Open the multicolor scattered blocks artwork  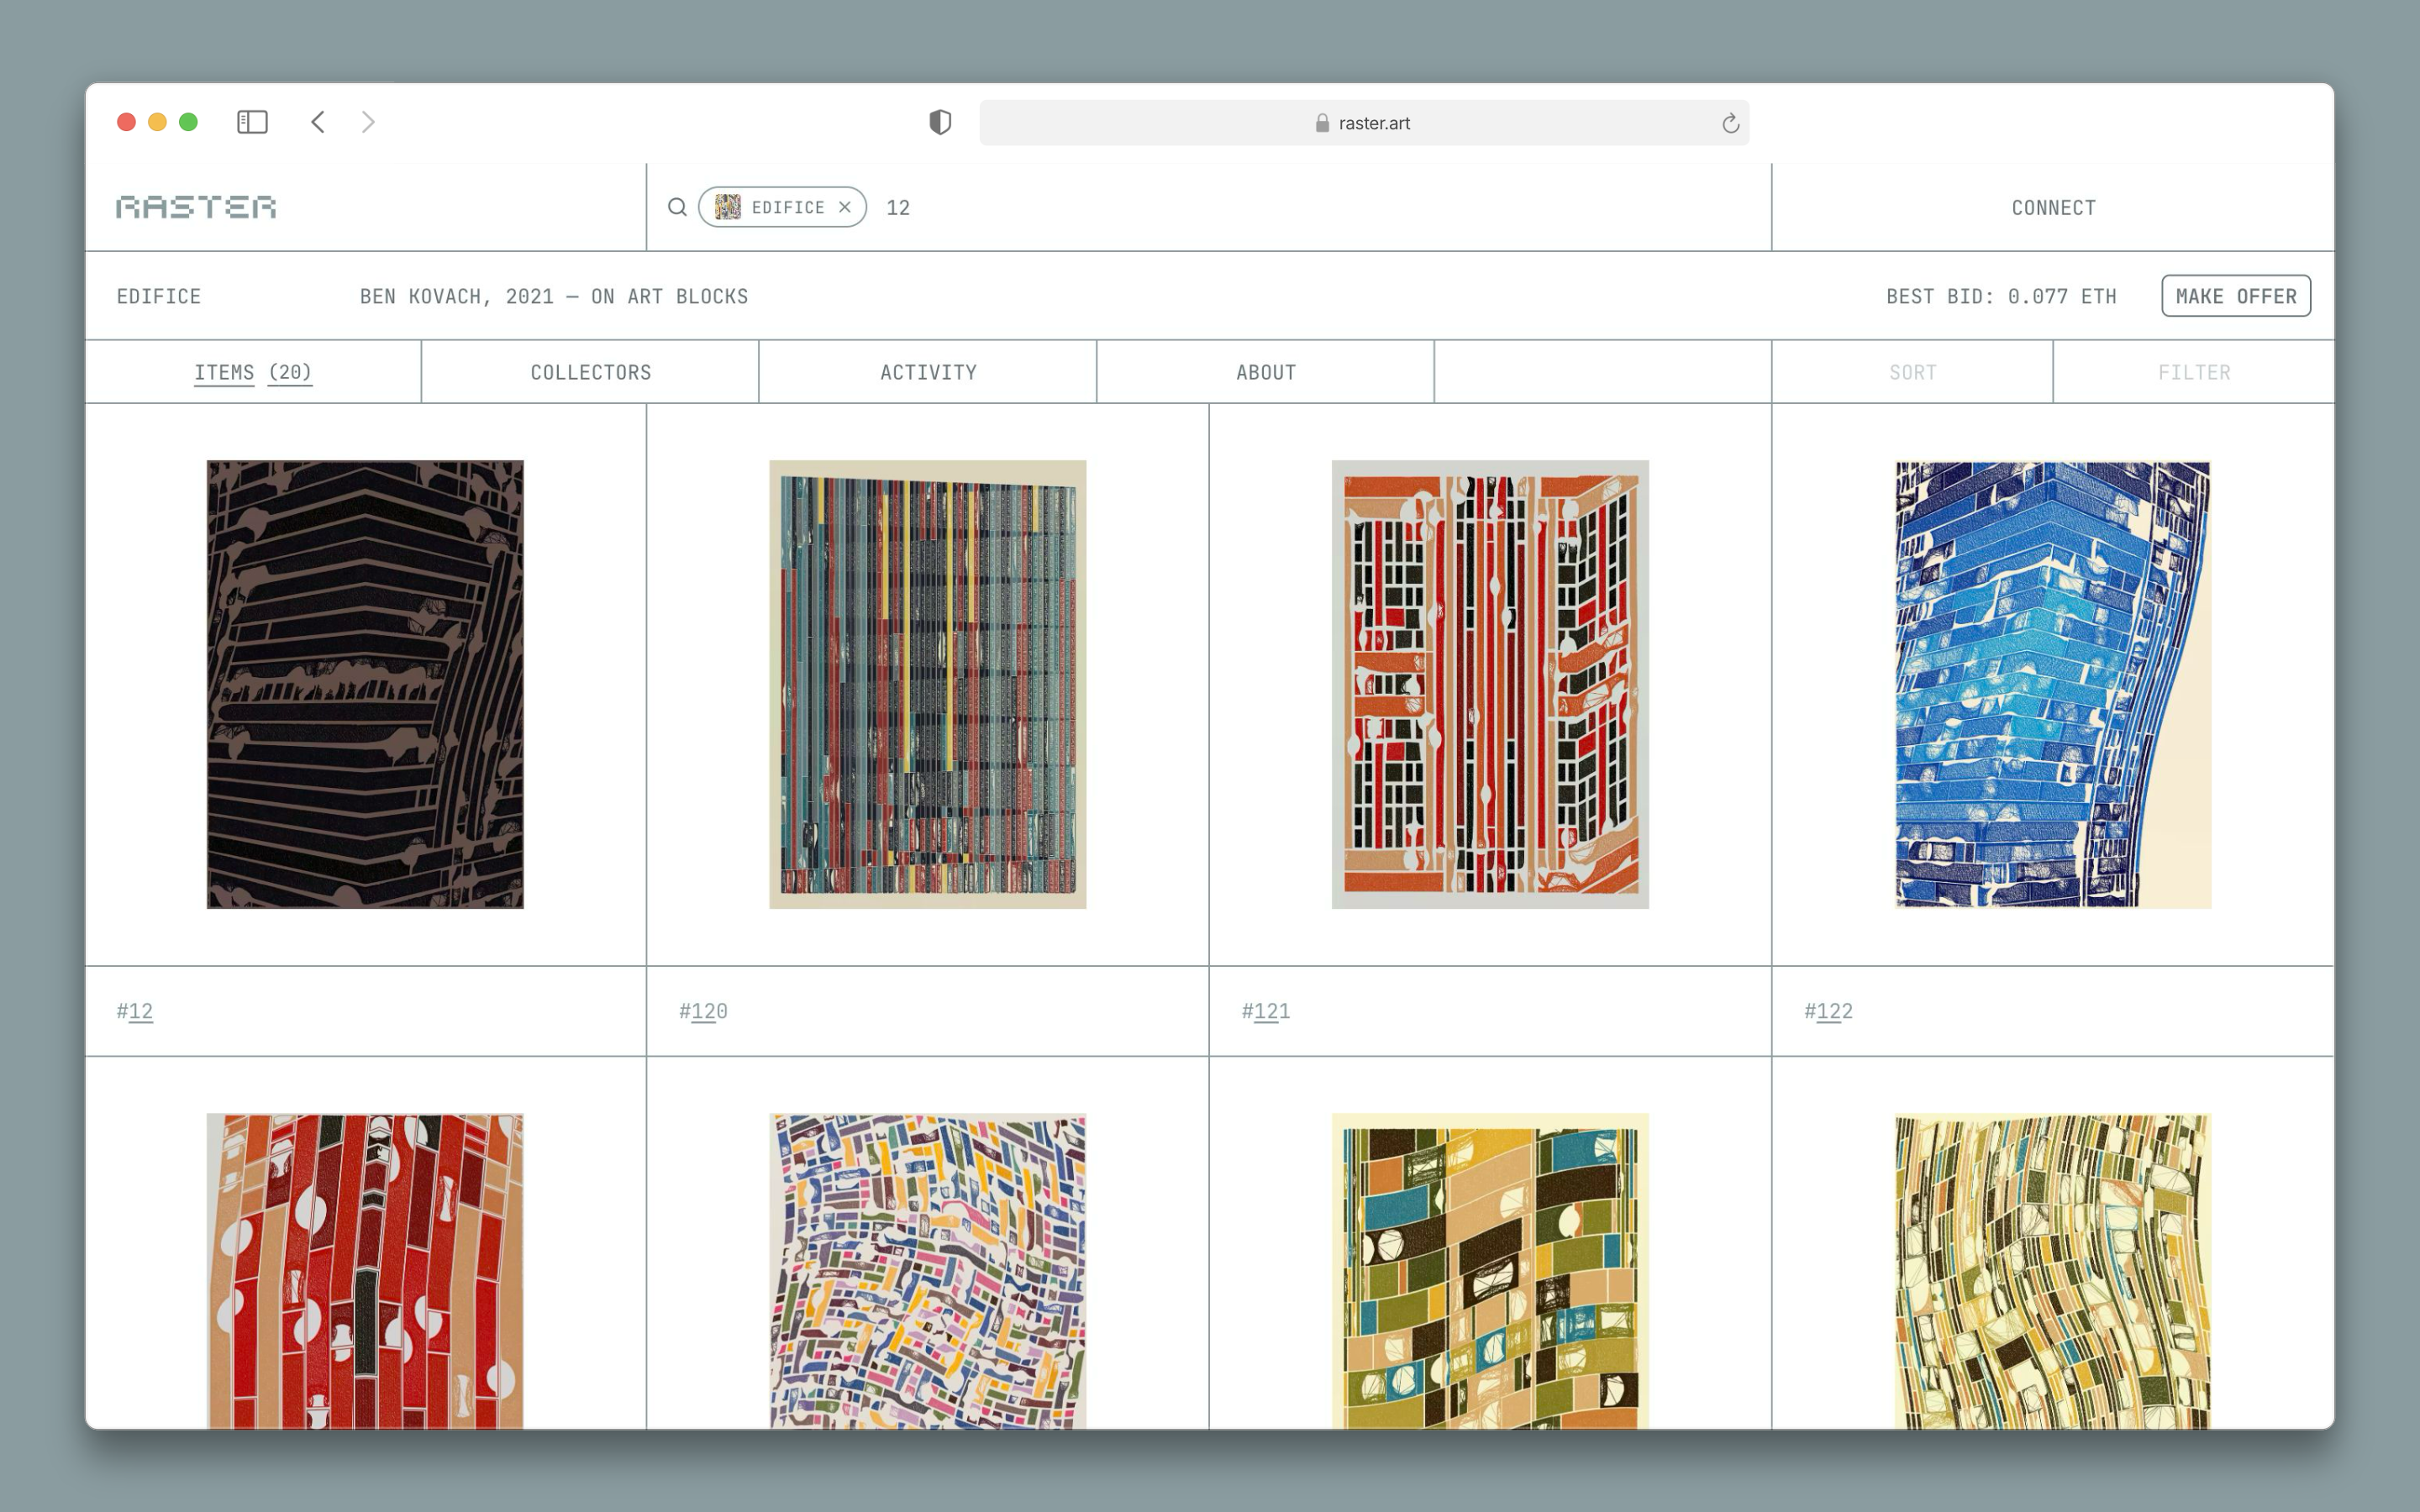(x=927, y=1270)
